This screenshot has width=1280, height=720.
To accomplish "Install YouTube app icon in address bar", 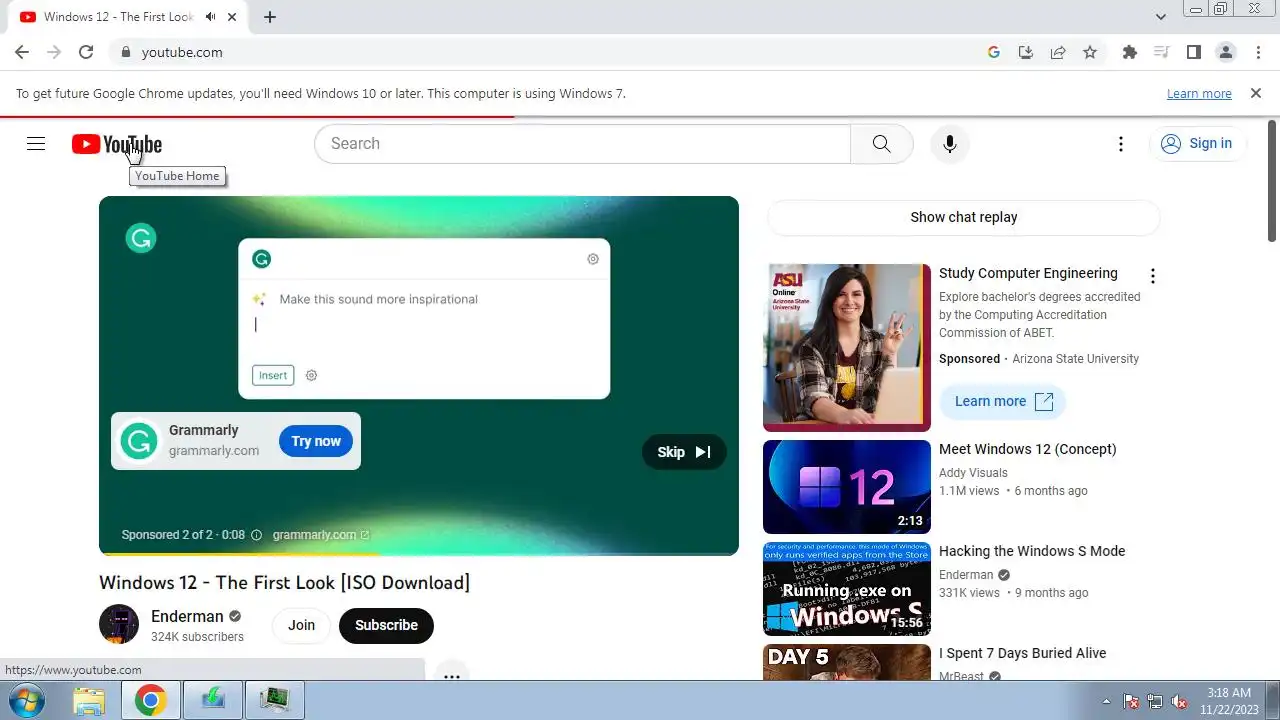I will tap(1026, 52).
